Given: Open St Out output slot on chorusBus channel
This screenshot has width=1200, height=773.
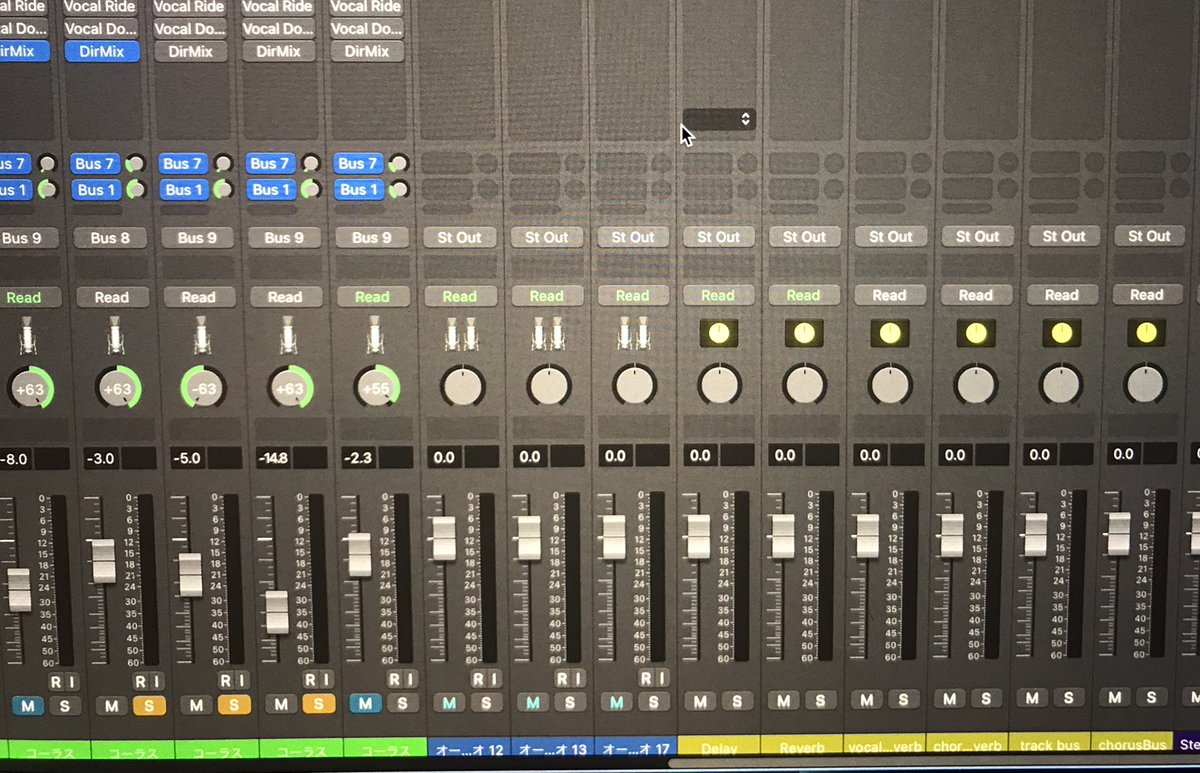Looking at the screenshot, I should 1149,236.
